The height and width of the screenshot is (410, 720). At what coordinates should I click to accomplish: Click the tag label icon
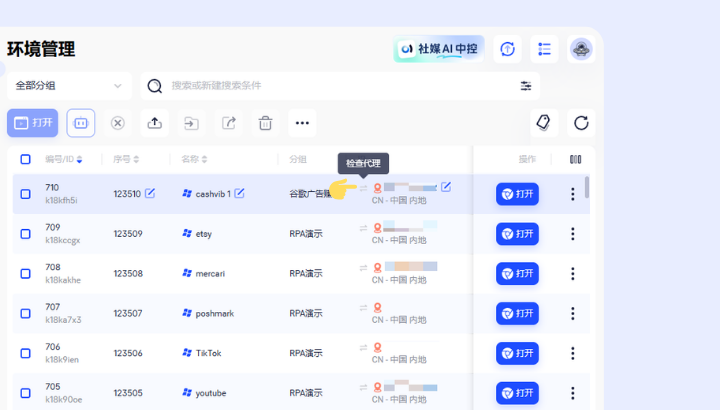pos(544,123)
